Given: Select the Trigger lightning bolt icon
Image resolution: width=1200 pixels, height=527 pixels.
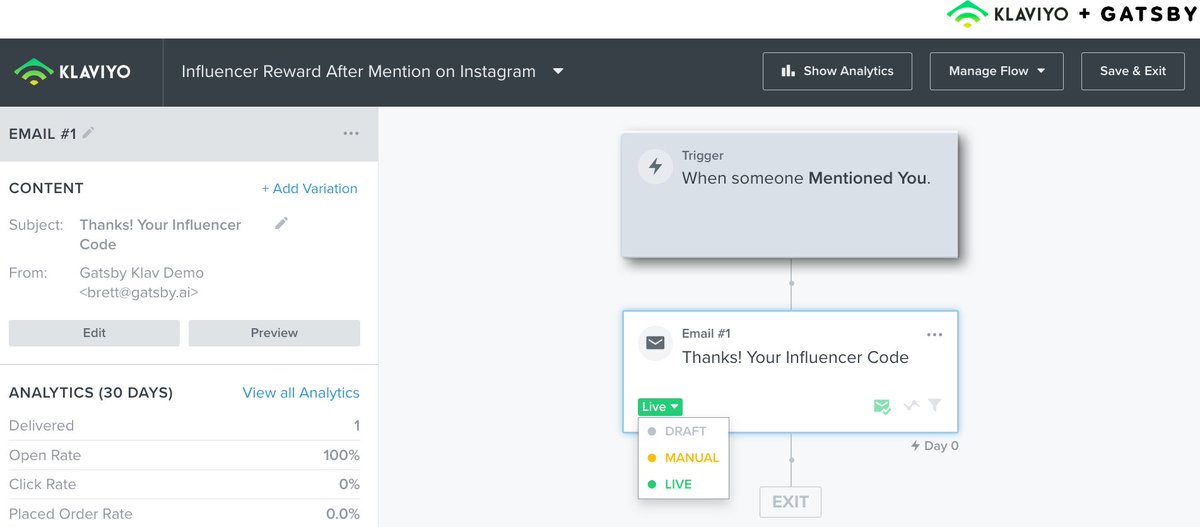Looking at the screenshot, I should coord(655,167).
